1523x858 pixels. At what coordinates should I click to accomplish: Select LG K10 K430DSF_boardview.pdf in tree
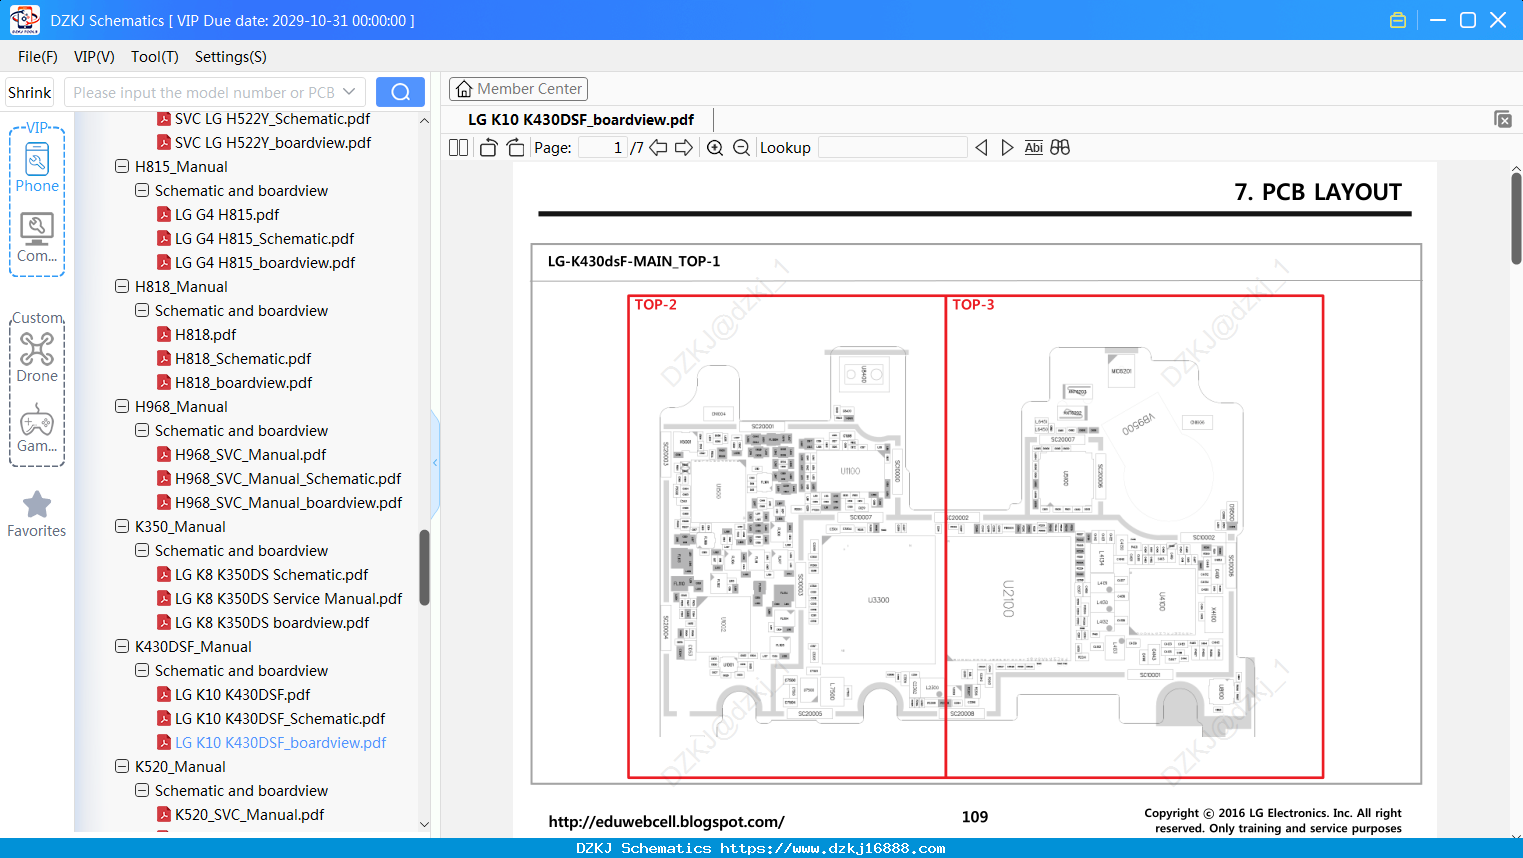tap(280, 742)
